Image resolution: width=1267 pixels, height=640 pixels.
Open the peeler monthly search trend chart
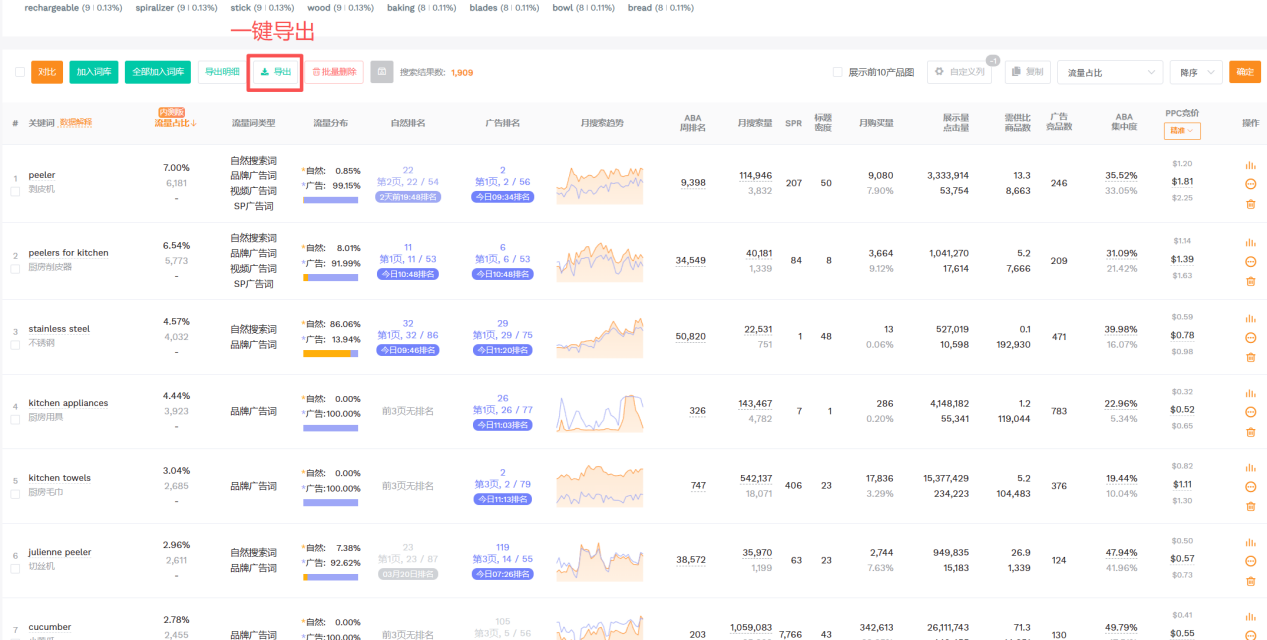click(x=599, y=185)
